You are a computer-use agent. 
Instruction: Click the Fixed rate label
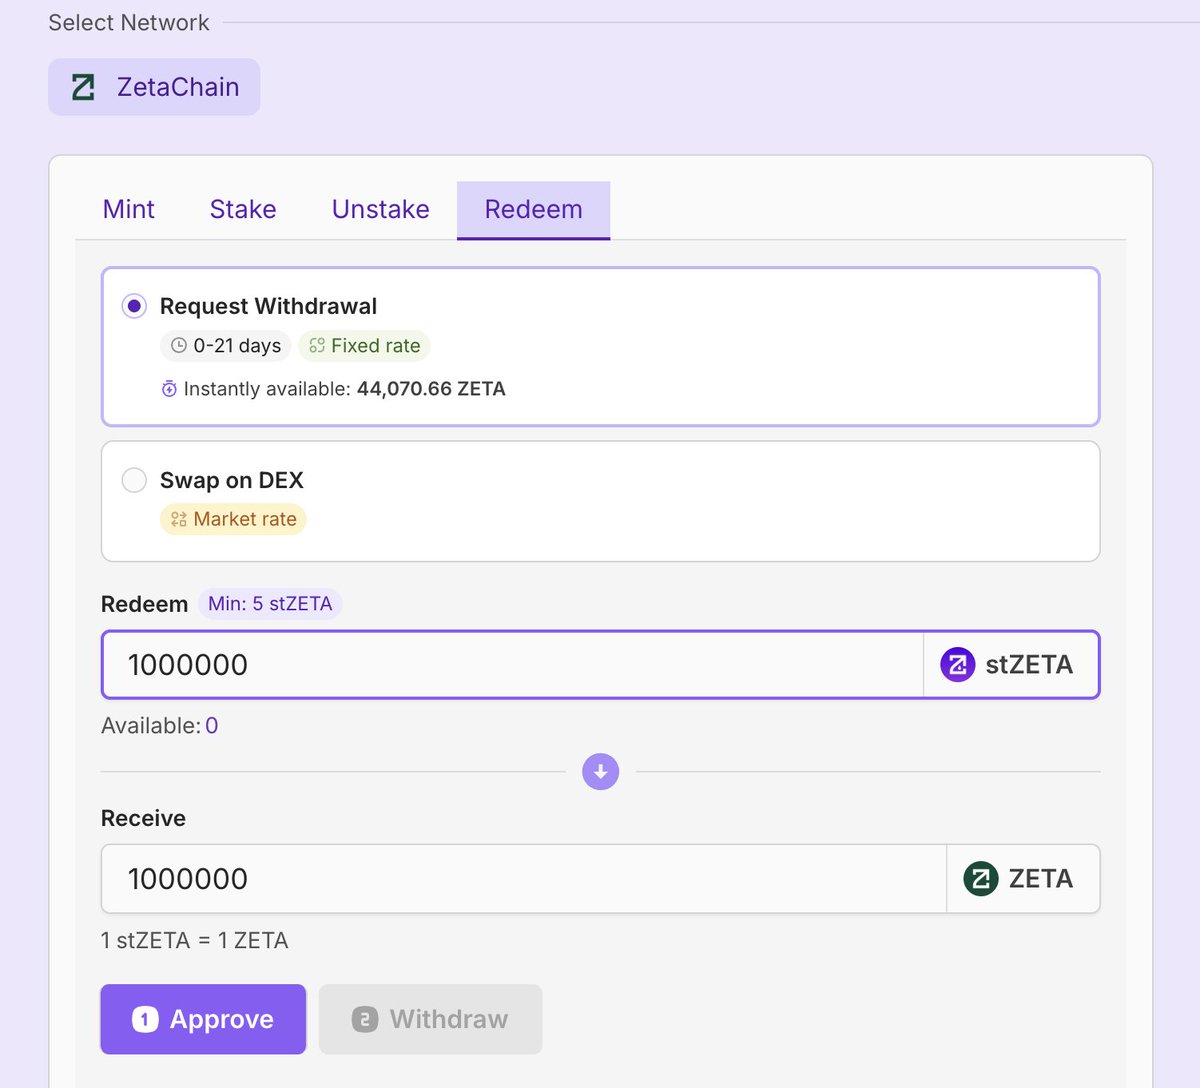376,346
